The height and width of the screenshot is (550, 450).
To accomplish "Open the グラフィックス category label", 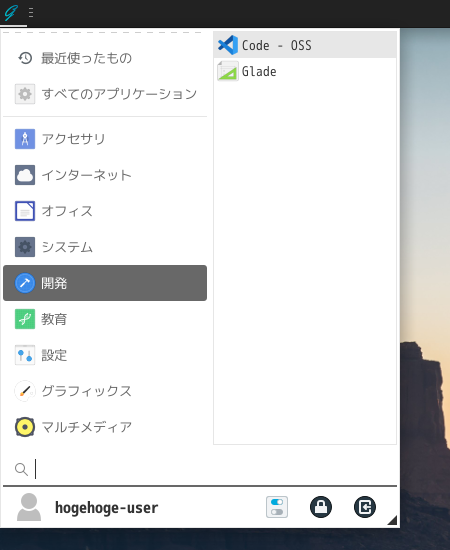I will point(87,391).
